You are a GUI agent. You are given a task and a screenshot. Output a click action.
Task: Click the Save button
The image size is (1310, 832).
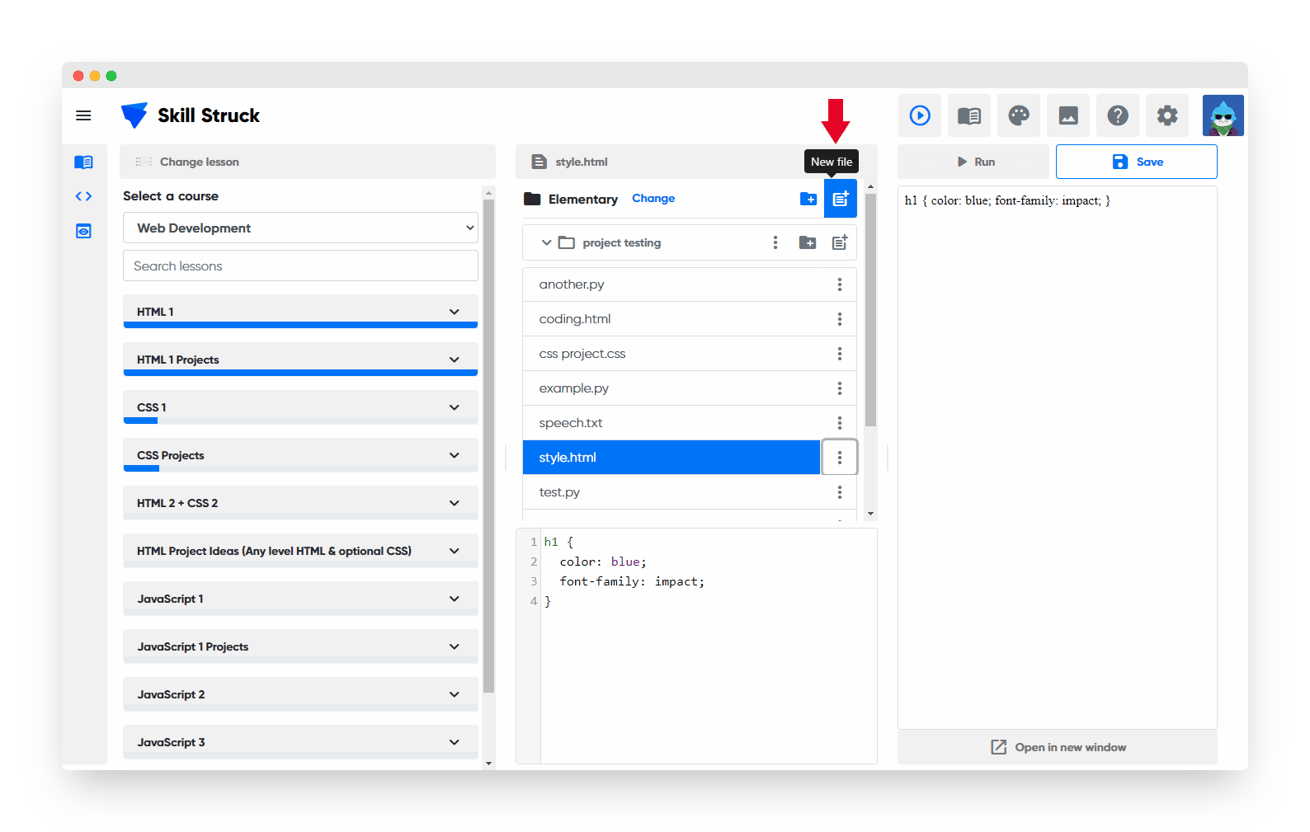[x=1137, y=162]
